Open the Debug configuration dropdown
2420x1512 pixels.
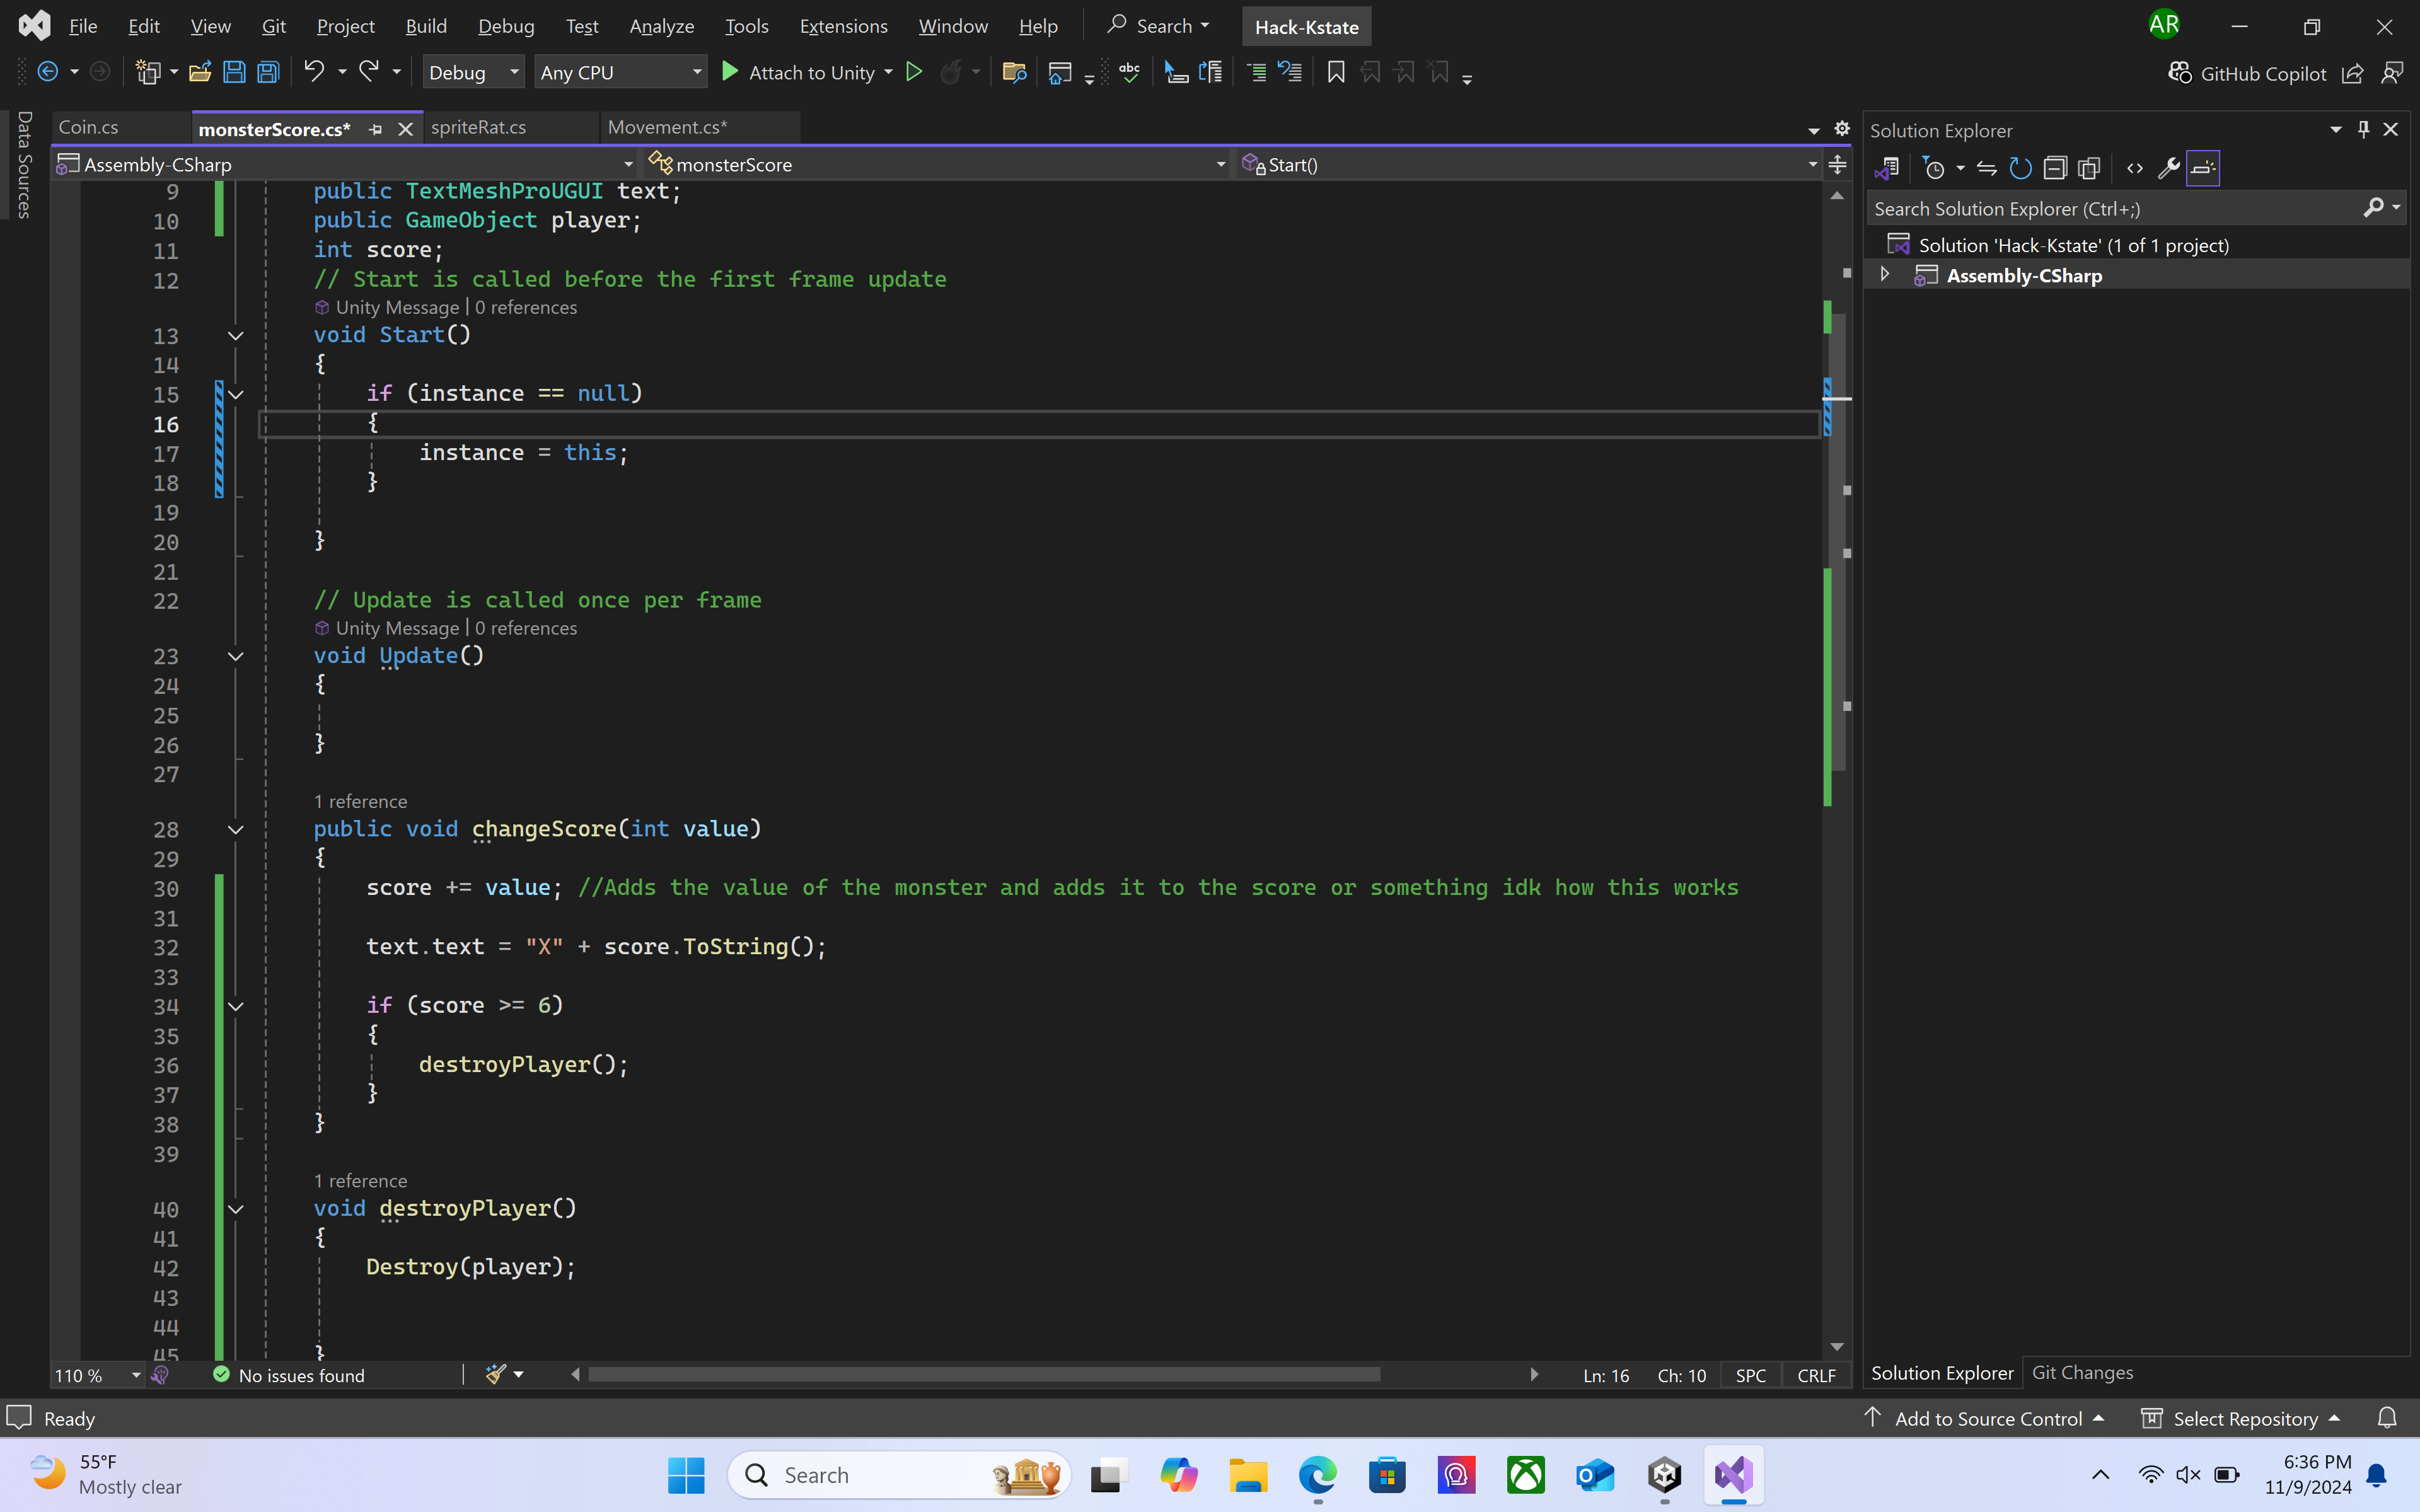[473, 72]
